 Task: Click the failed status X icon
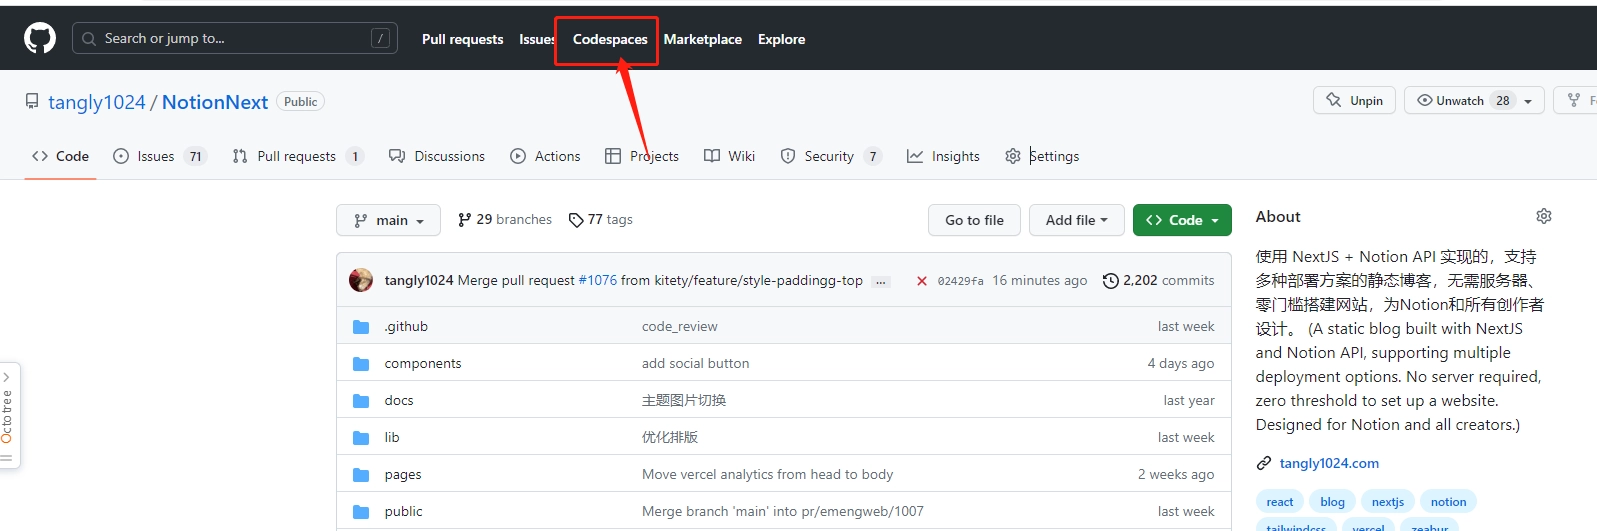tap(921, 281)
